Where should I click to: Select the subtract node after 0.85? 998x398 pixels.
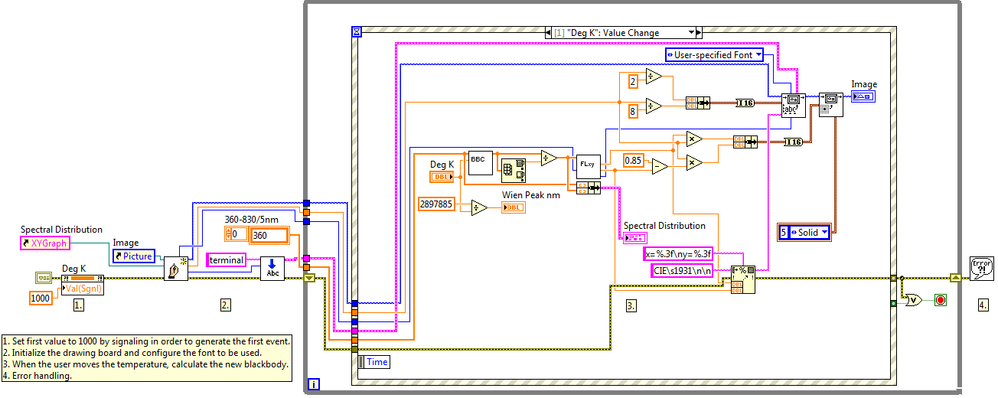[x=660, y=166]
